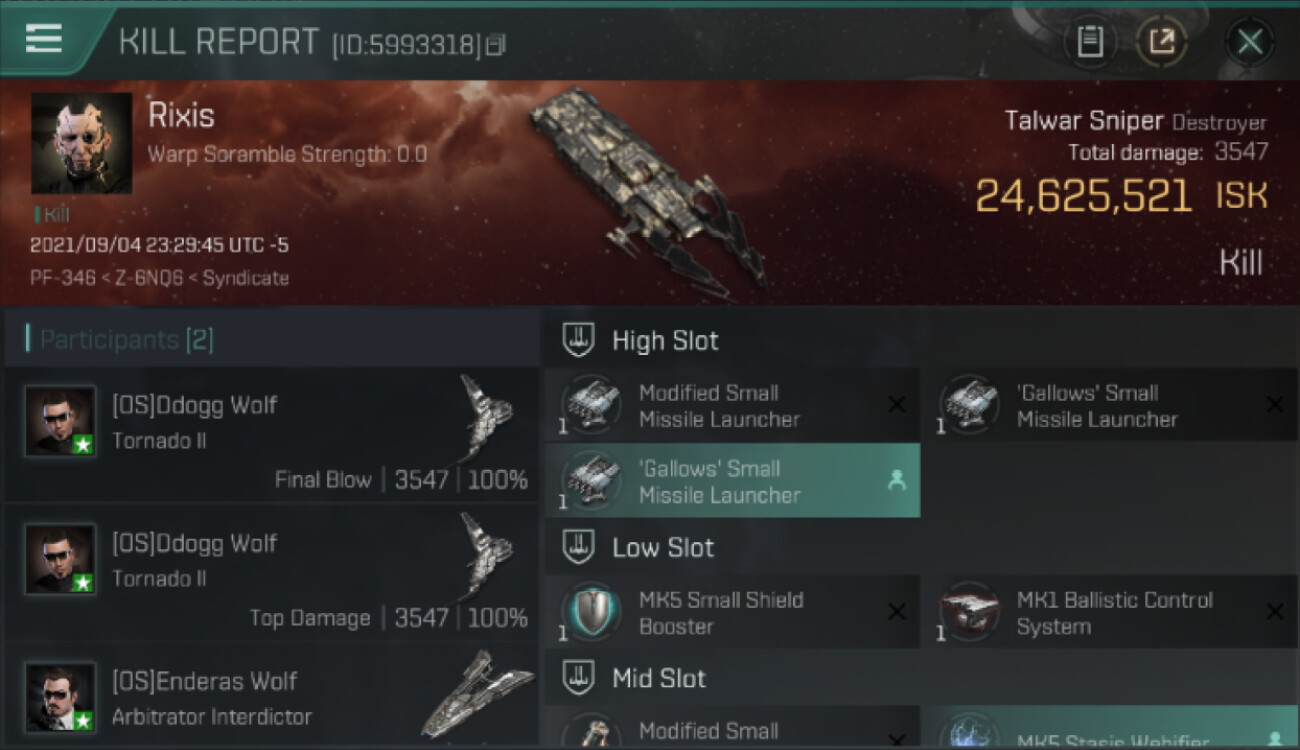The image size is (1300, 750).
Task: Open the hamburger menu
Action: 43,39
